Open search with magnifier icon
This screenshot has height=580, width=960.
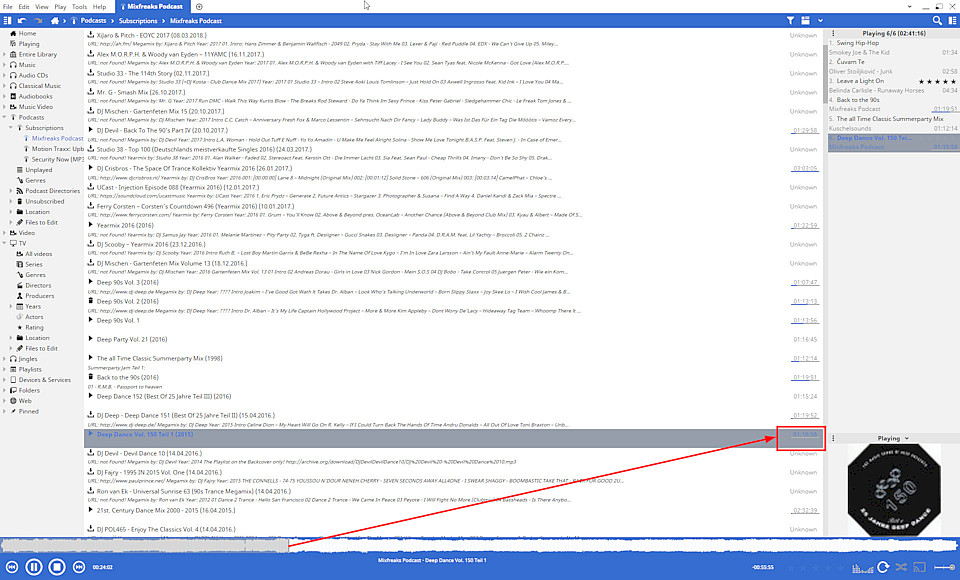(937, 20)
